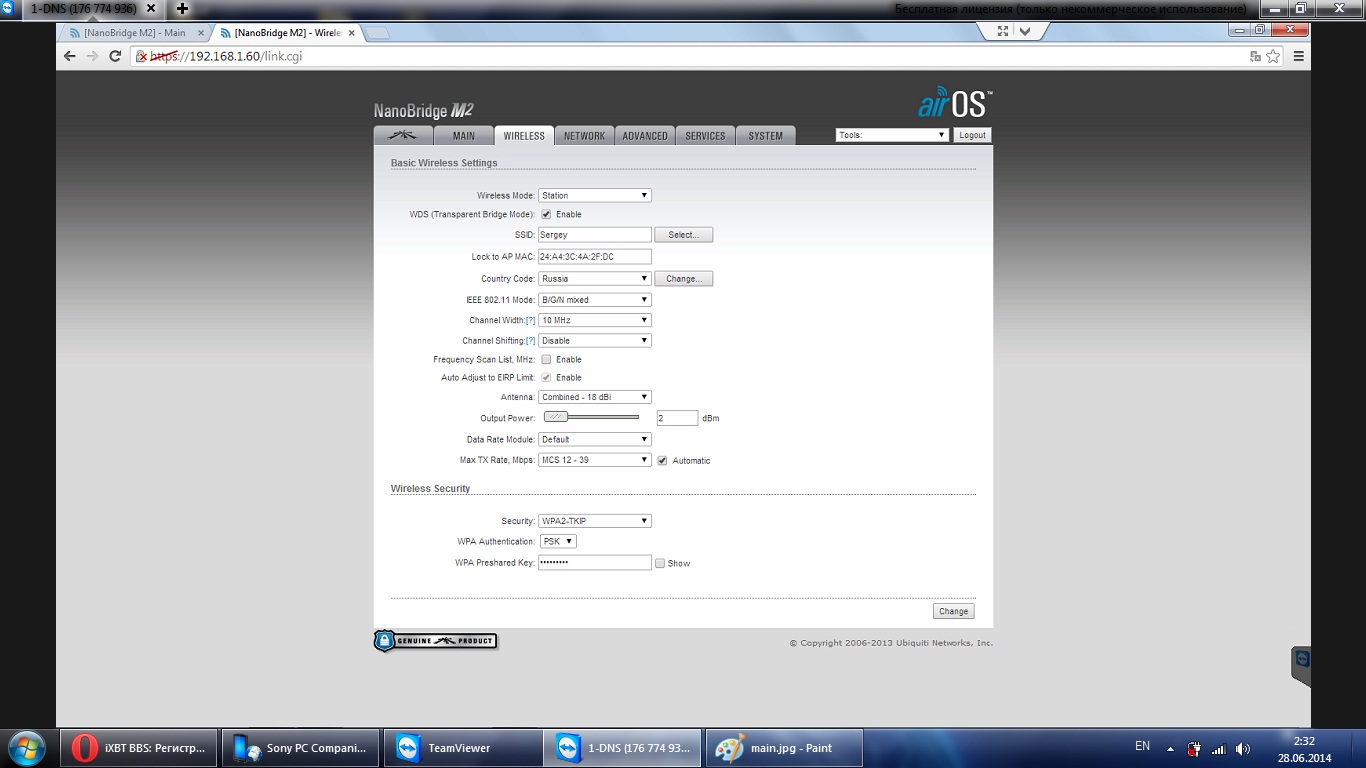Image resolution: width=1366 pixels, height=768 pixels.
Task: Click the volume speaker tray icon
Action: [x=1243, y=748]
